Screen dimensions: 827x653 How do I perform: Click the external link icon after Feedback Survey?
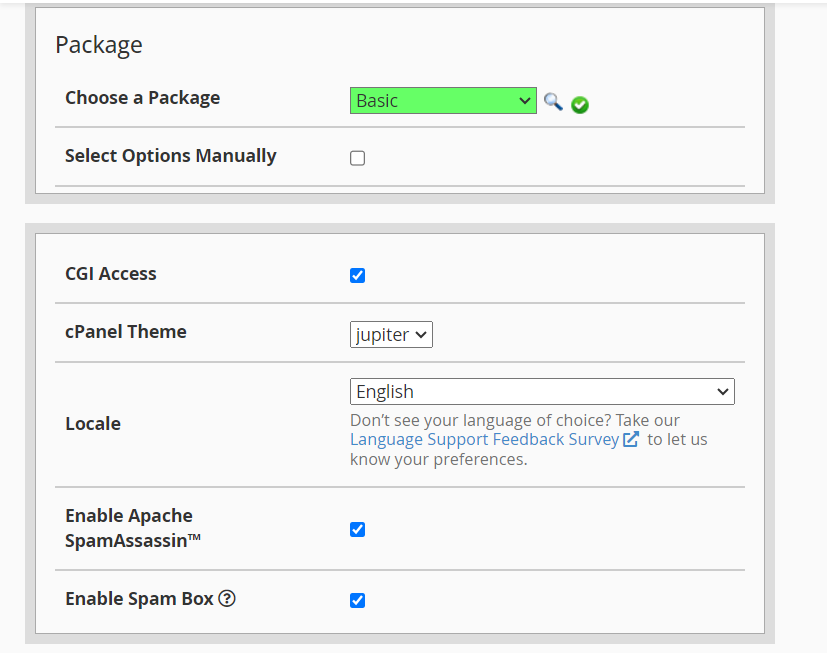[x=631, y=440]
